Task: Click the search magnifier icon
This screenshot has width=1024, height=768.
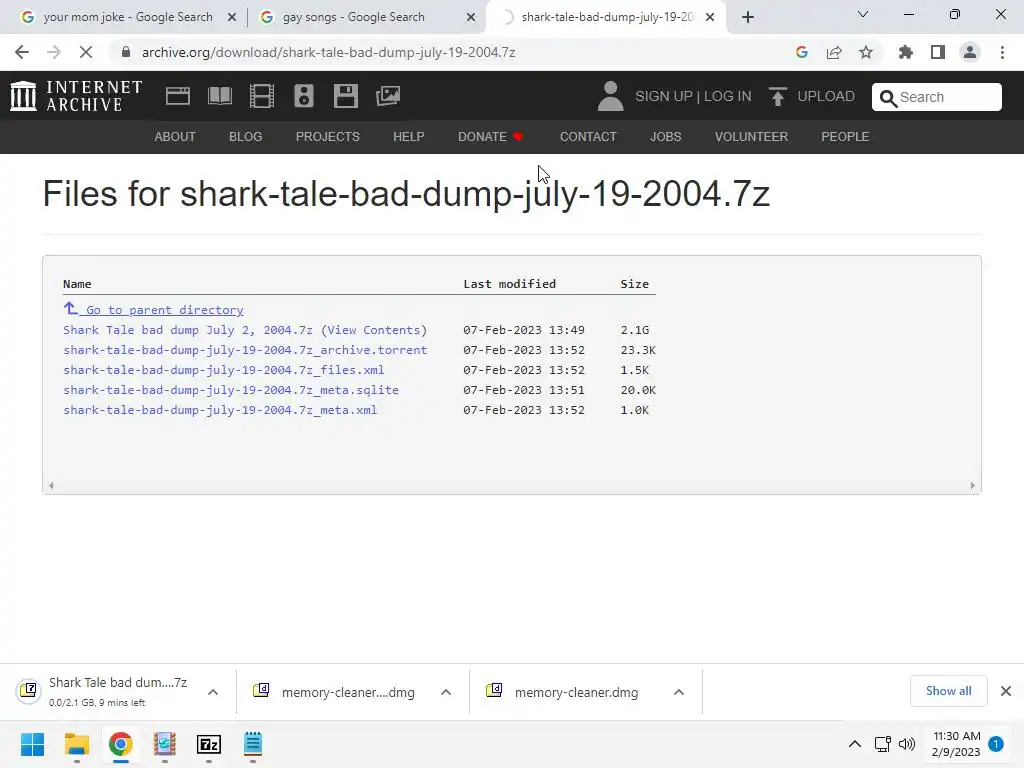Action: (x=888, y=98)
